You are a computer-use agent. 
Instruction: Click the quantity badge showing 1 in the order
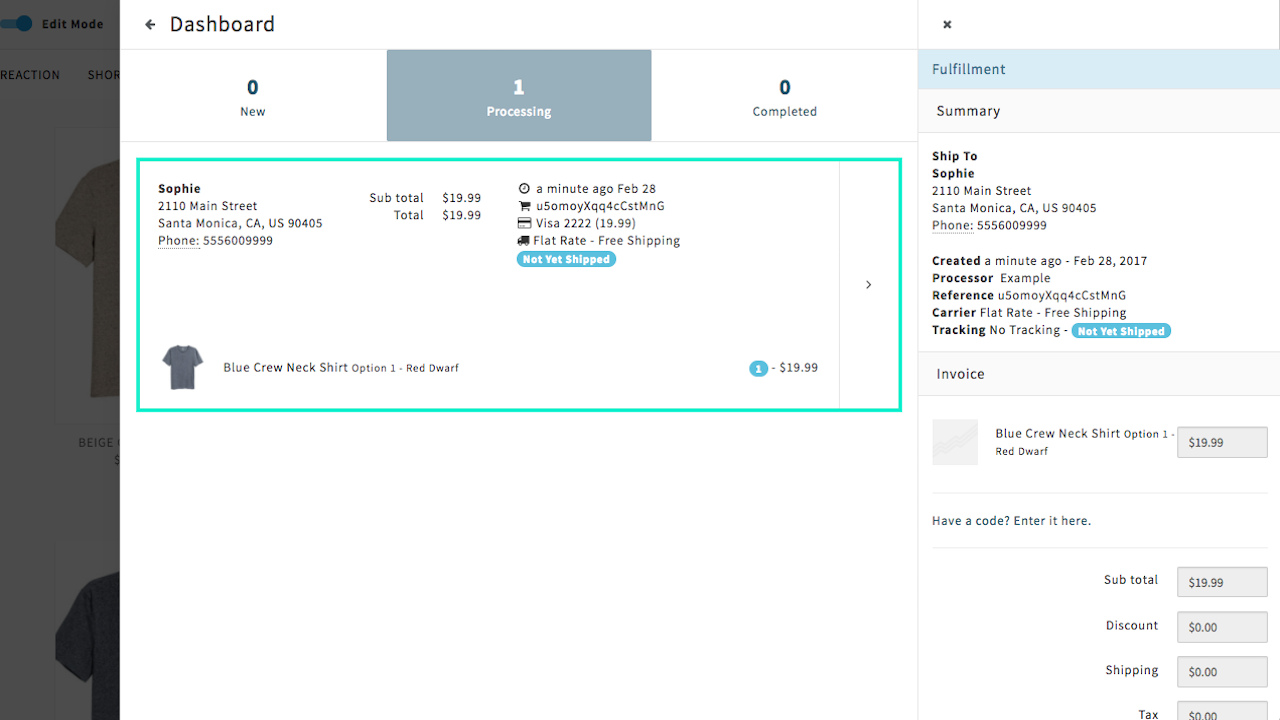758,368
